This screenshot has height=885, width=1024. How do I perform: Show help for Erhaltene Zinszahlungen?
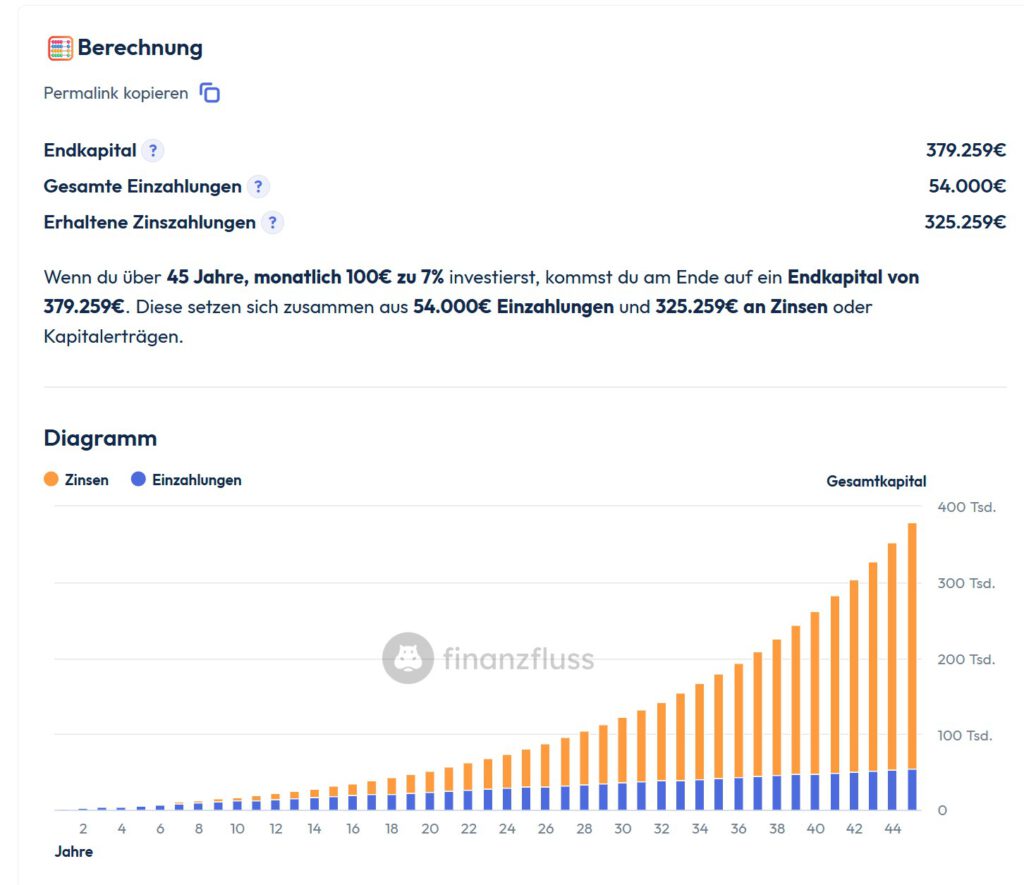[x=272, y=223]
